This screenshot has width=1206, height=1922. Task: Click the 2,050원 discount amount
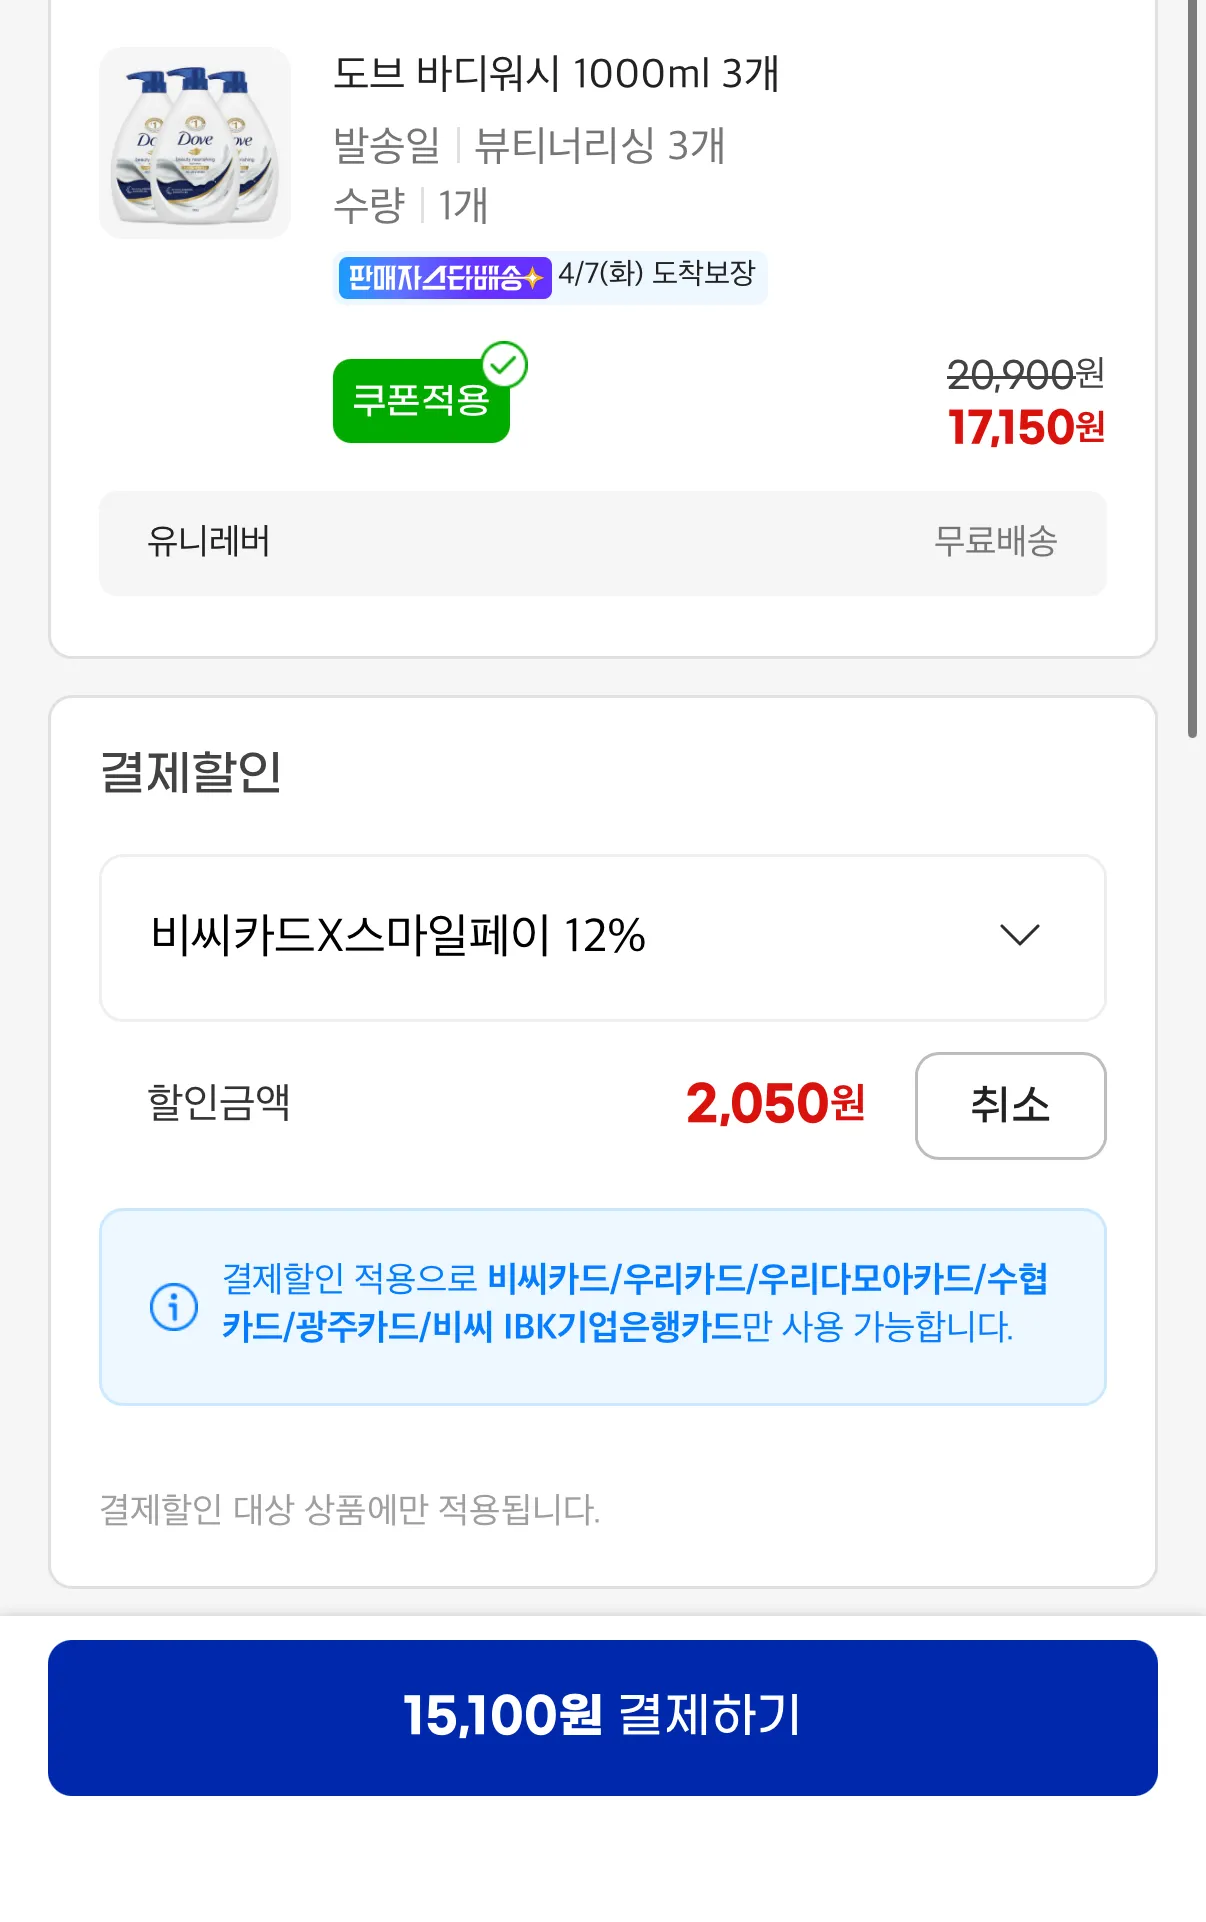(x=775, y=1104)
